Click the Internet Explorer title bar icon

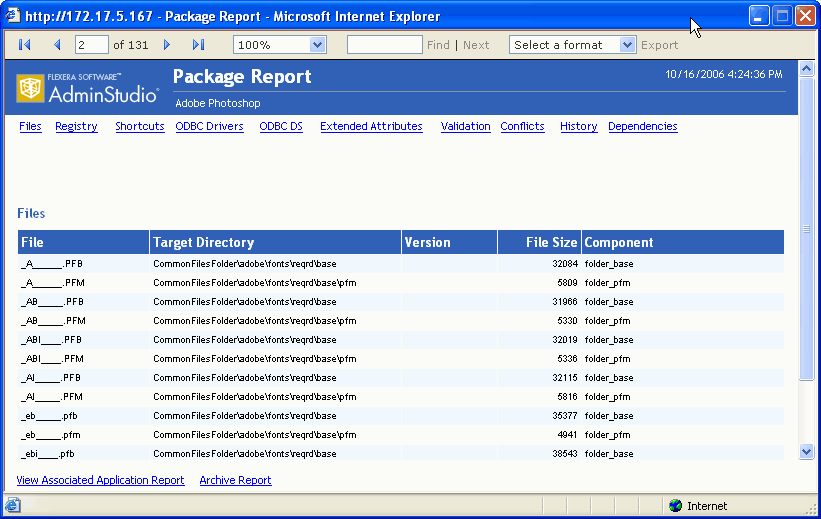pyautogui.click(x=13, y=16)
